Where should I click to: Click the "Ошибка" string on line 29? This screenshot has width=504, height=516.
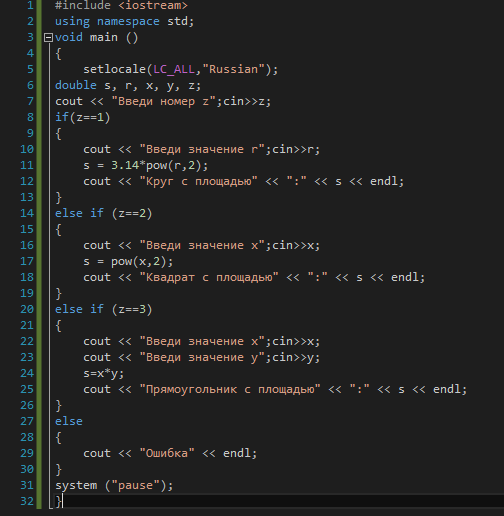167,453
